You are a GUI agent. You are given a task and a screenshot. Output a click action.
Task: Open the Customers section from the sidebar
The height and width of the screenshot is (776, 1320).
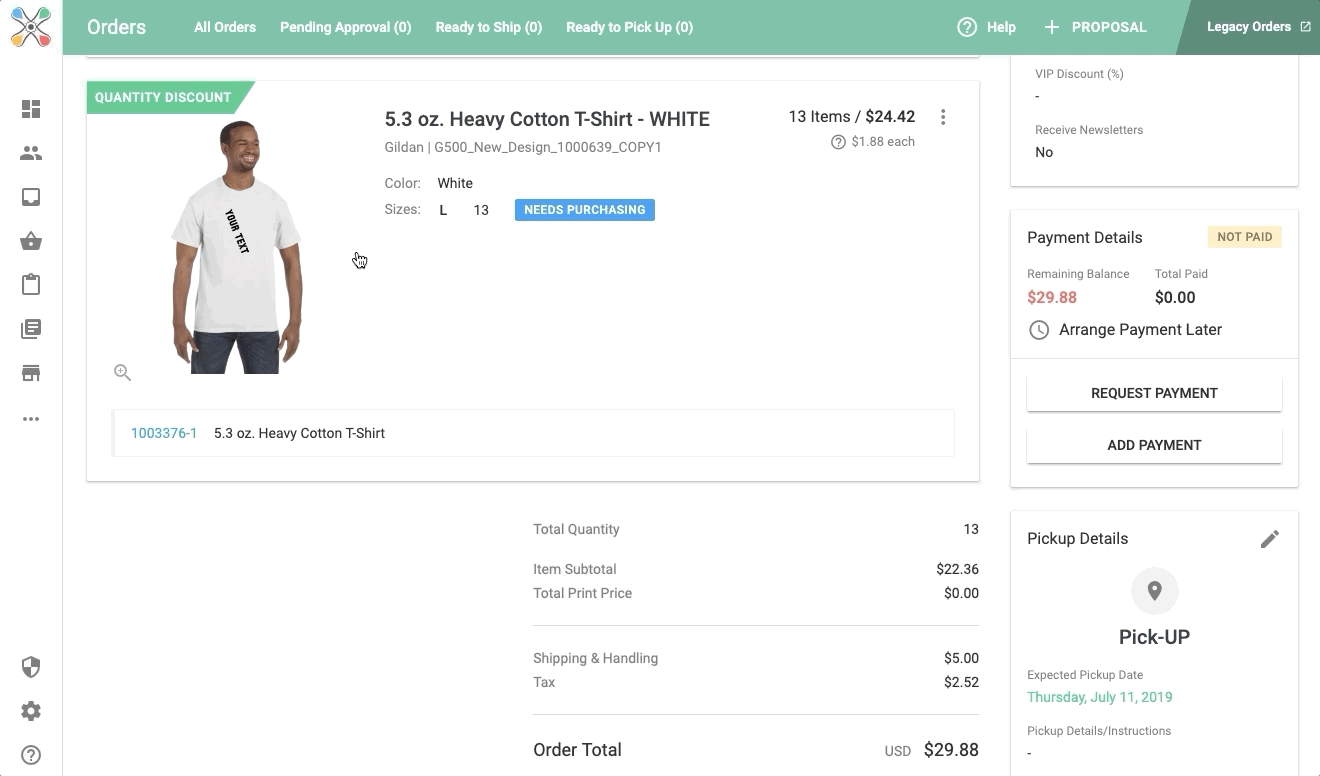click(31, 153)
